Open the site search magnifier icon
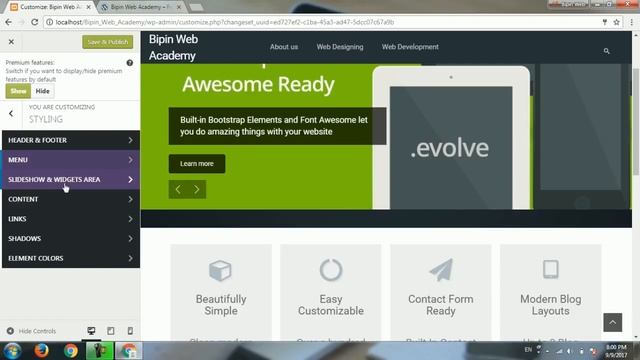The image size is (640, 360). 607,51
